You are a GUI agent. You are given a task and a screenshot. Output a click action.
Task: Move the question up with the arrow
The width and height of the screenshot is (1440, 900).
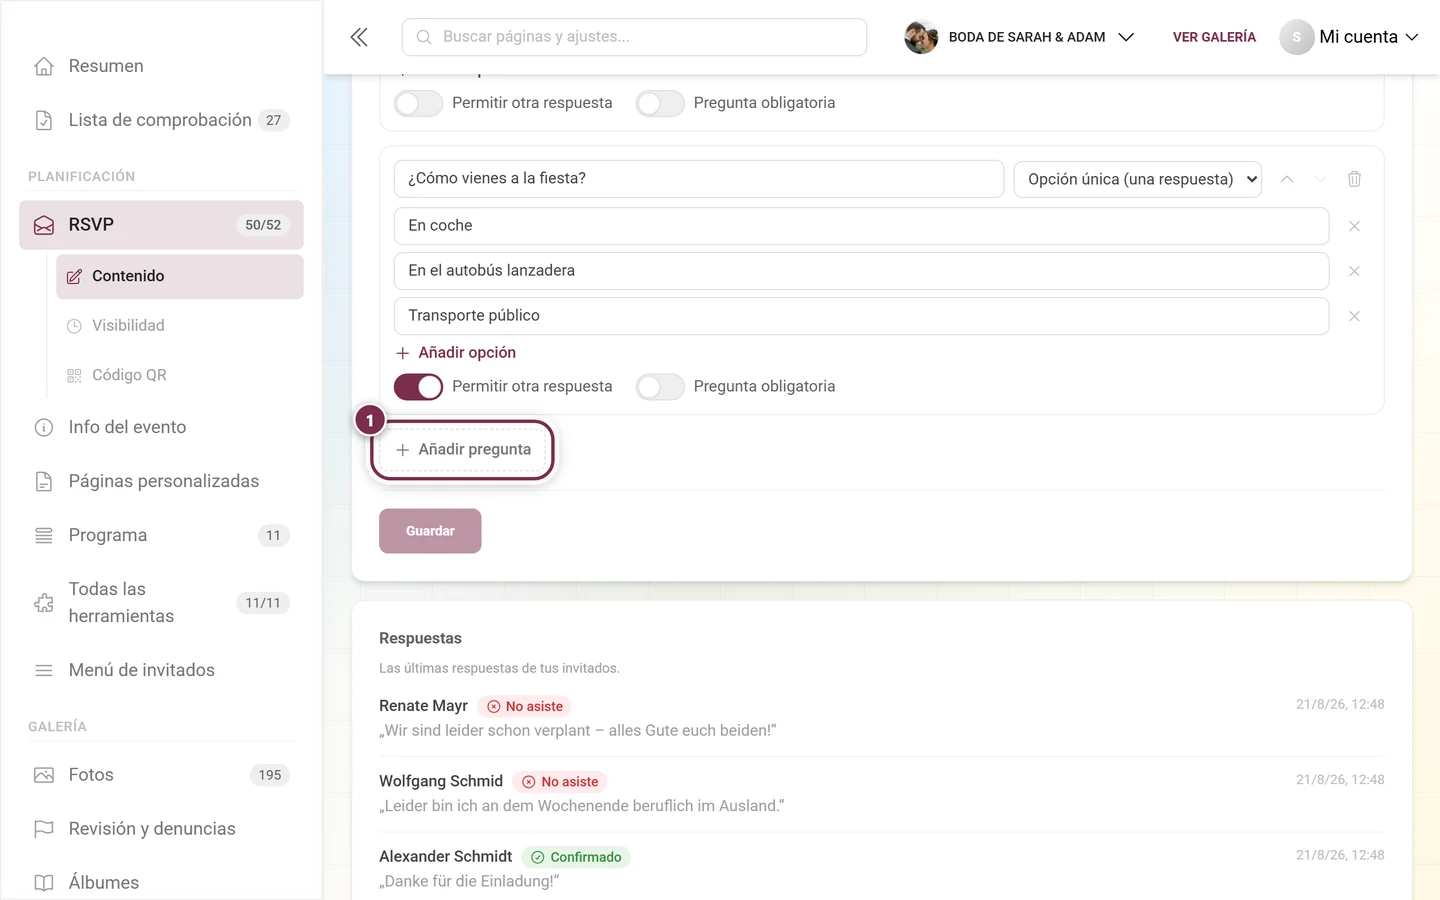point(1287,179)
